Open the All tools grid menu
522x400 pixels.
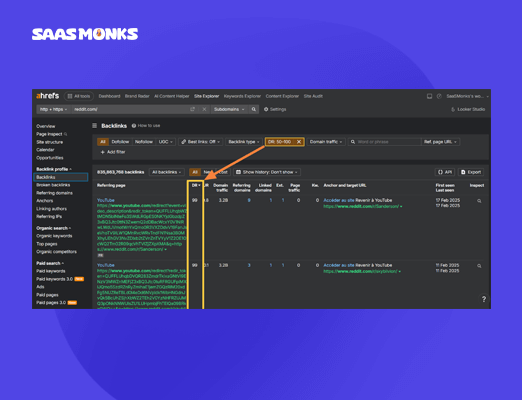[x=79, y=96]
